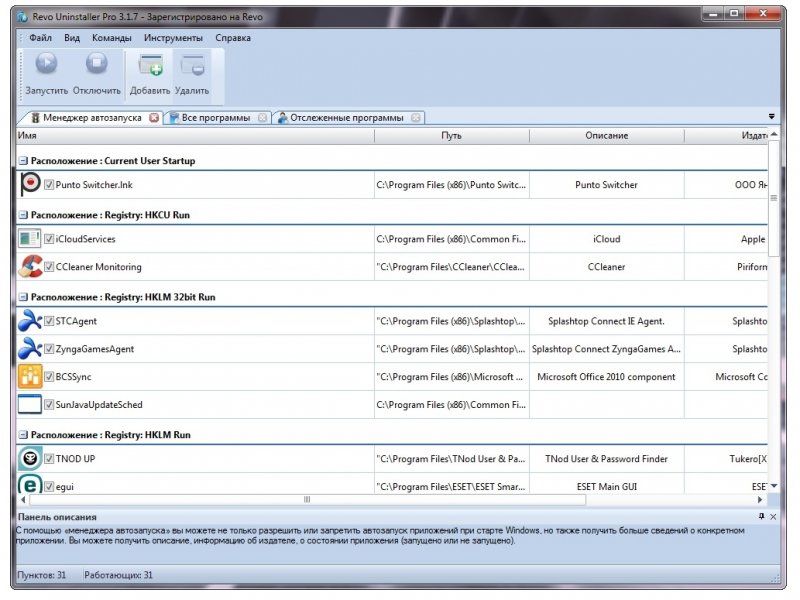Open the Вид menu

click(x=72, y=38)
